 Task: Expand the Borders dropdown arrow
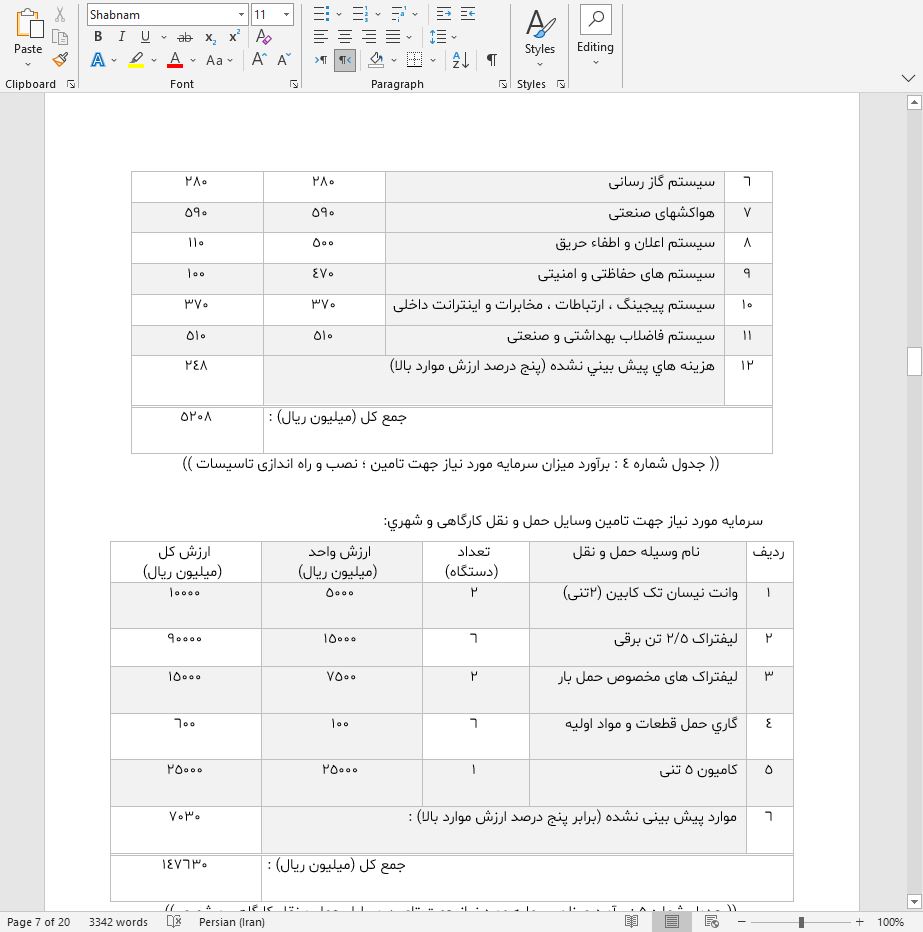(433, 60)
